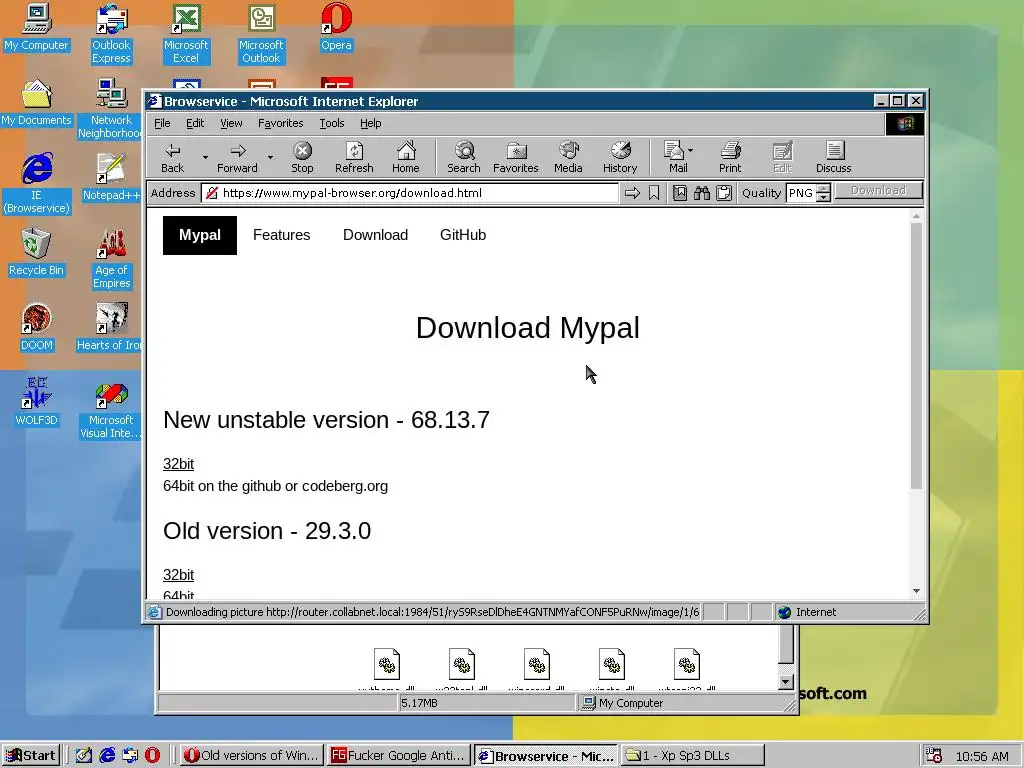Click the binoculars find icon
Viewport: 1024px width, 768px height.
click(701, 193)
